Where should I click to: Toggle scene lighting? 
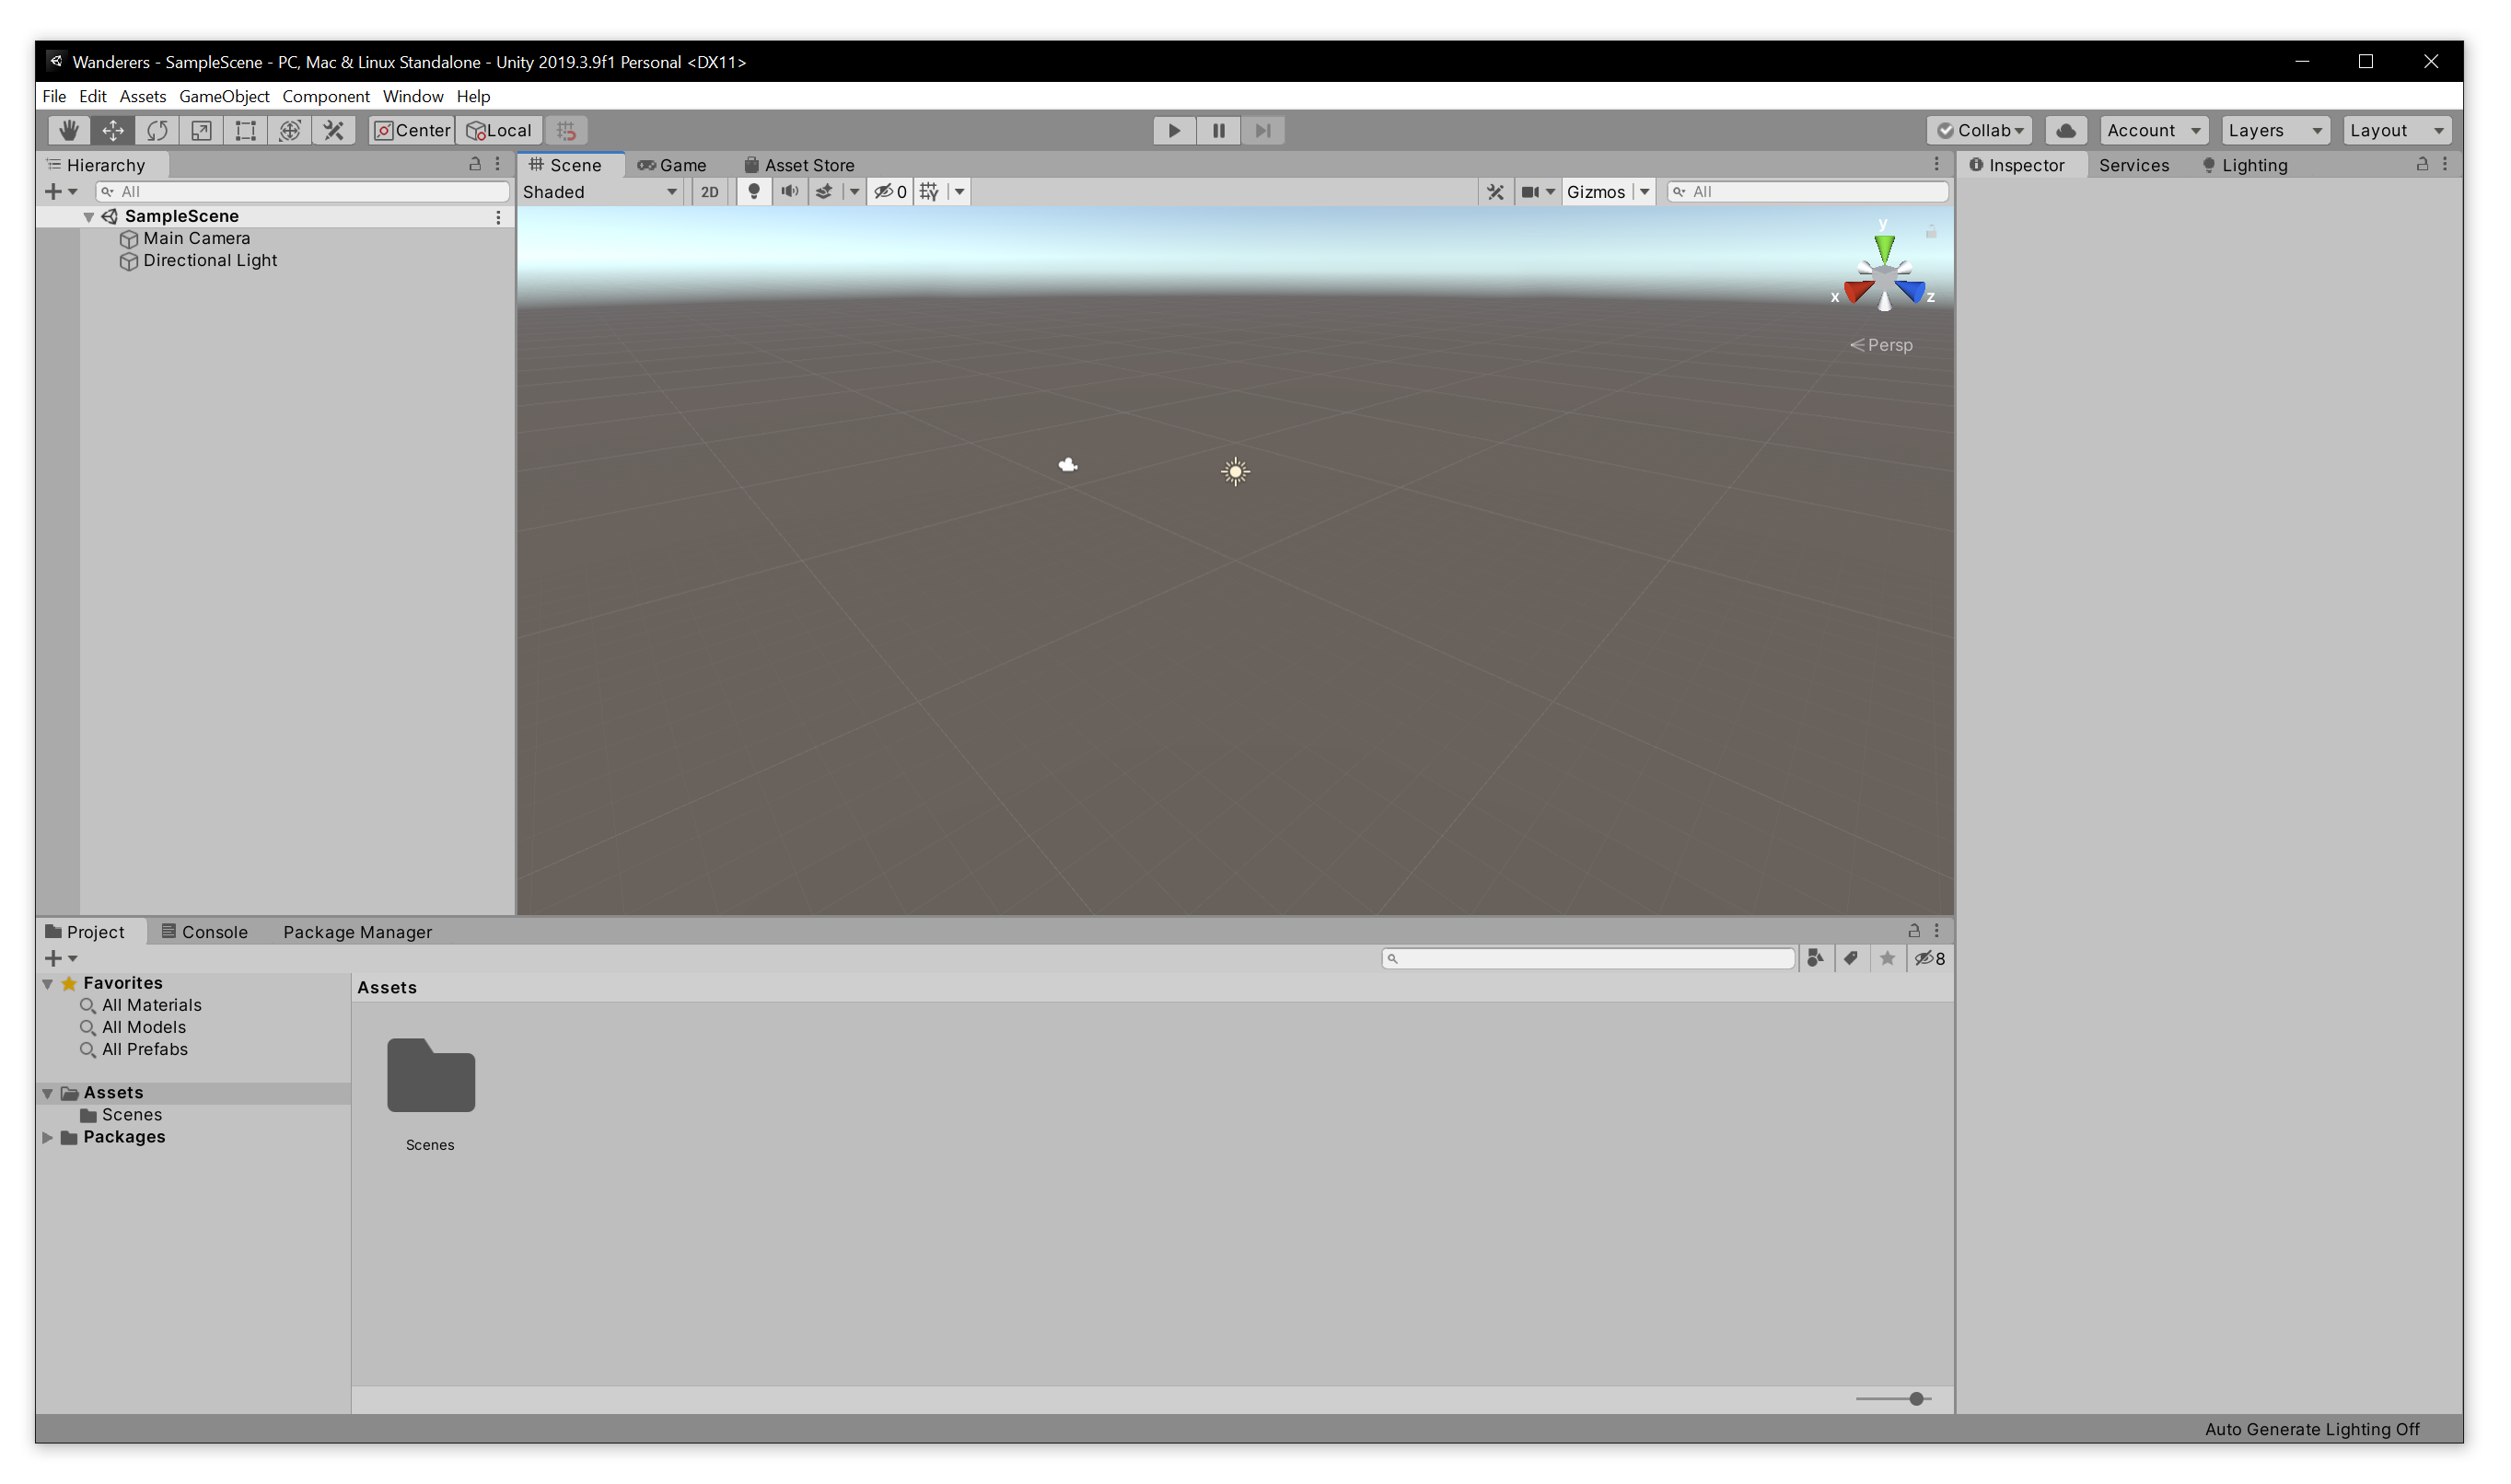pos(754,192)
